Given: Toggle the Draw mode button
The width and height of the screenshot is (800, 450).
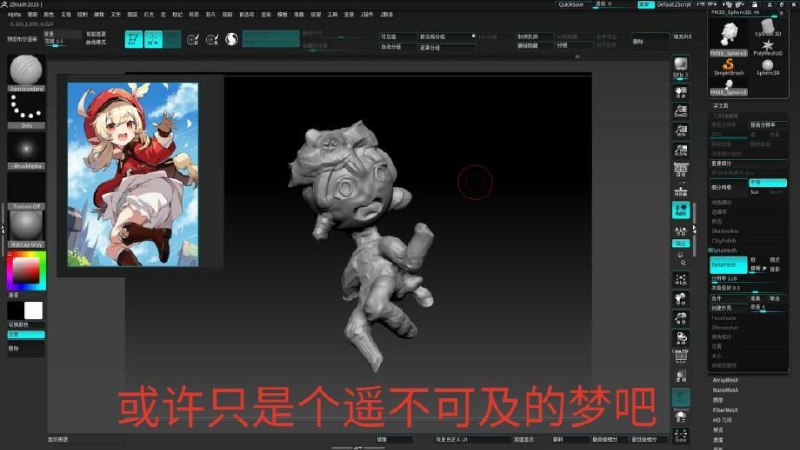Looking at the screenshot, I should [153, 39].
